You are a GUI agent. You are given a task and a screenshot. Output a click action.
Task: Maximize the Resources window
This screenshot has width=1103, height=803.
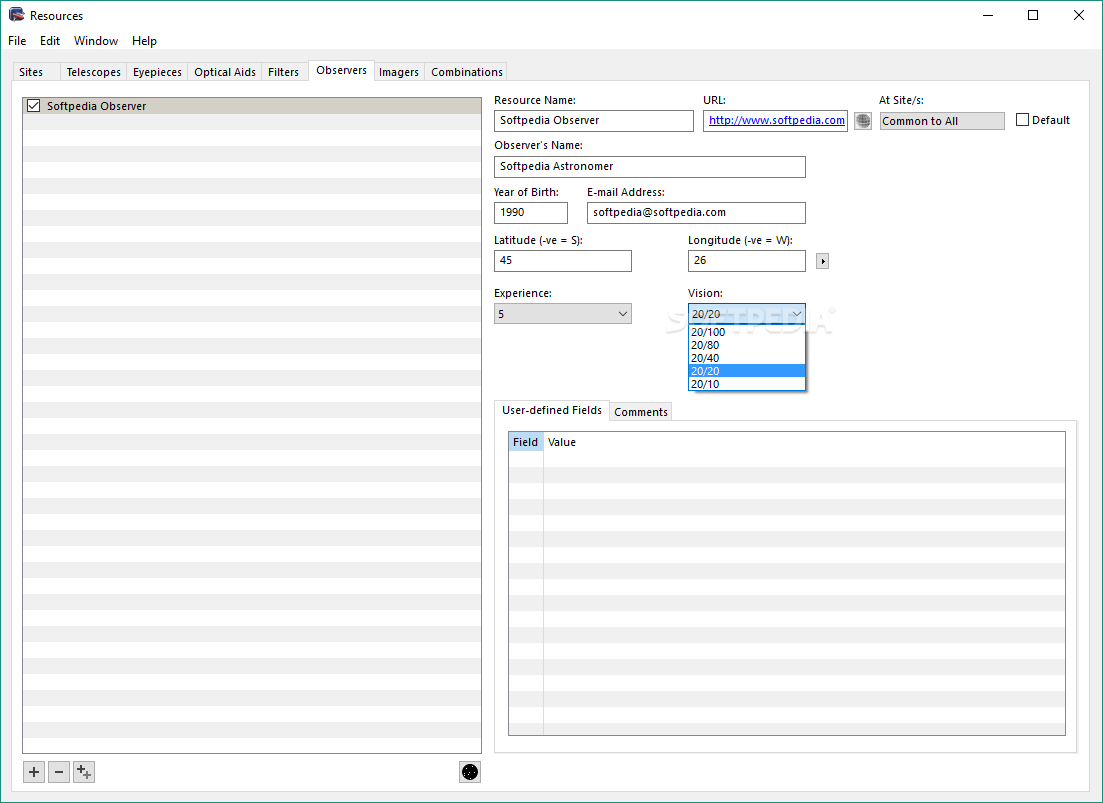tap(1033, 15)
